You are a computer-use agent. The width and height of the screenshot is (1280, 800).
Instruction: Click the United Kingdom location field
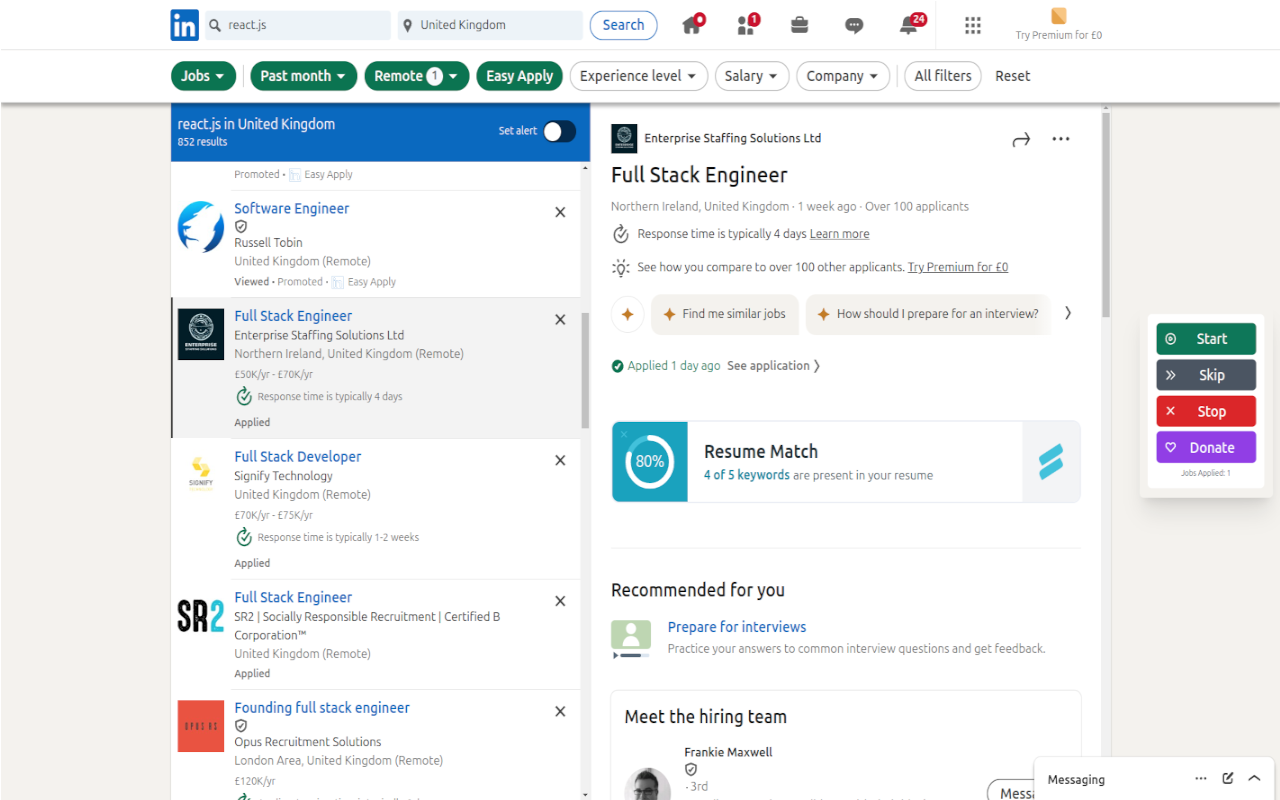point(490,25)
